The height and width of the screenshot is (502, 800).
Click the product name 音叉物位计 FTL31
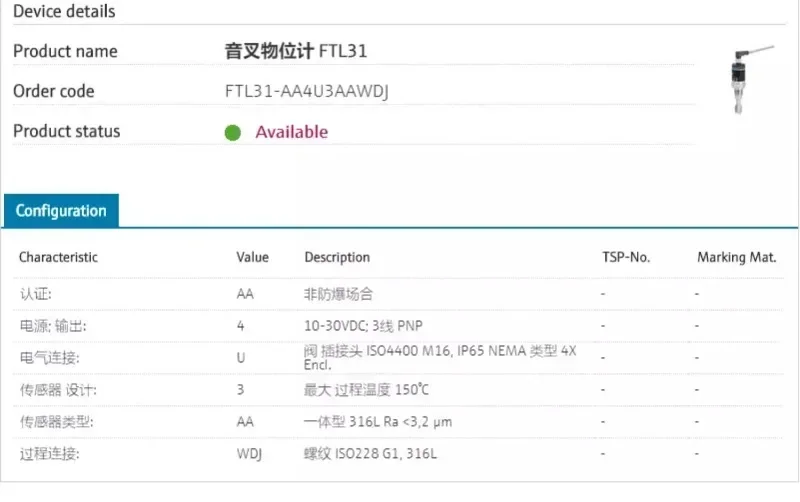tap(296, 51)
